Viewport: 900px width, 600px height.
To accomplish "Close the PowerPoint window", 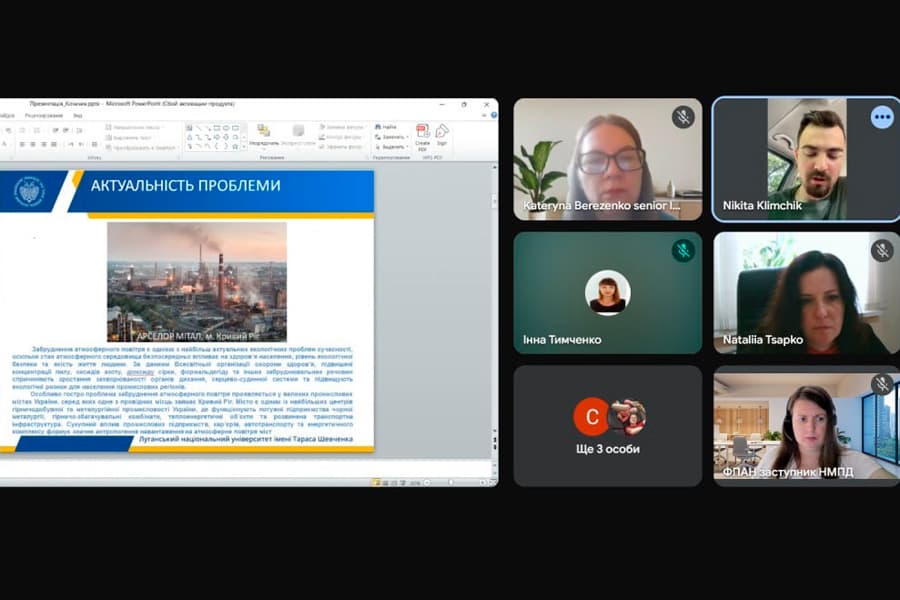I will click(x=486, y=104).
